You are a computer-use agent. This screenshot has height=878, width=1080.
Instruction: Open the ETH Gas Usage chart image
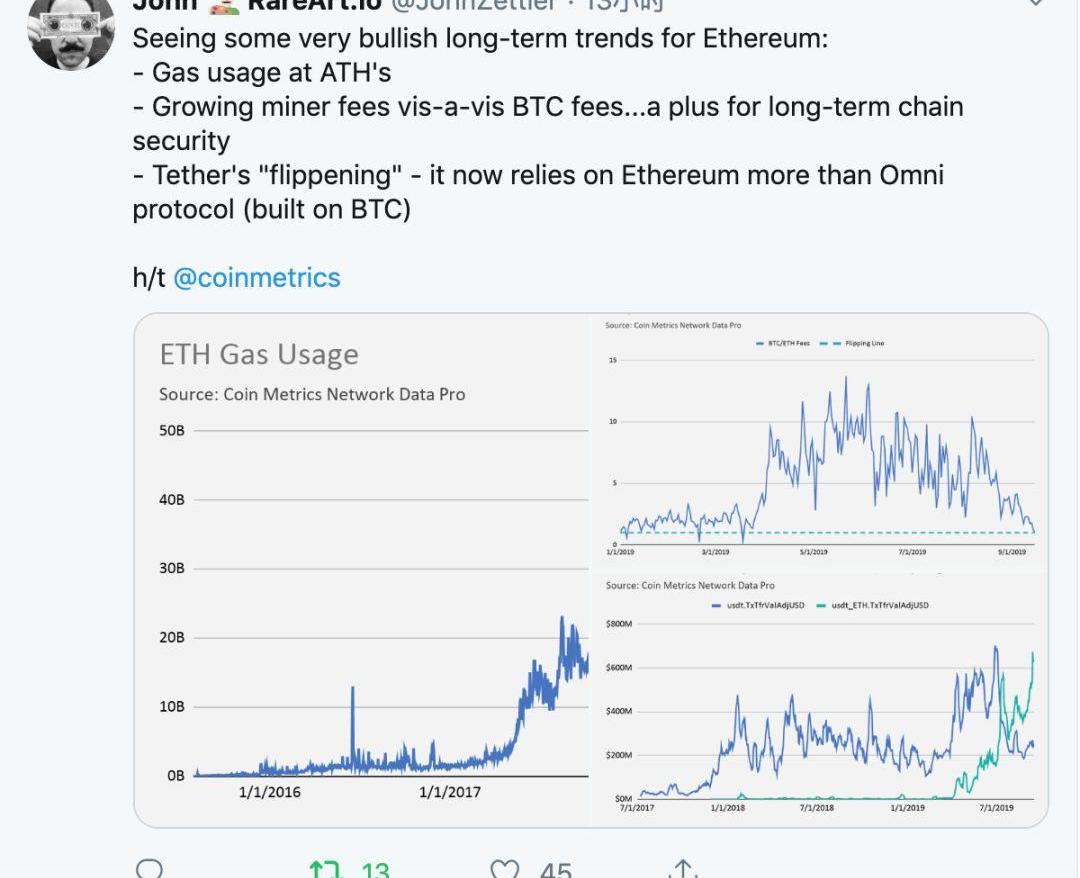click(x=362, y=570)
